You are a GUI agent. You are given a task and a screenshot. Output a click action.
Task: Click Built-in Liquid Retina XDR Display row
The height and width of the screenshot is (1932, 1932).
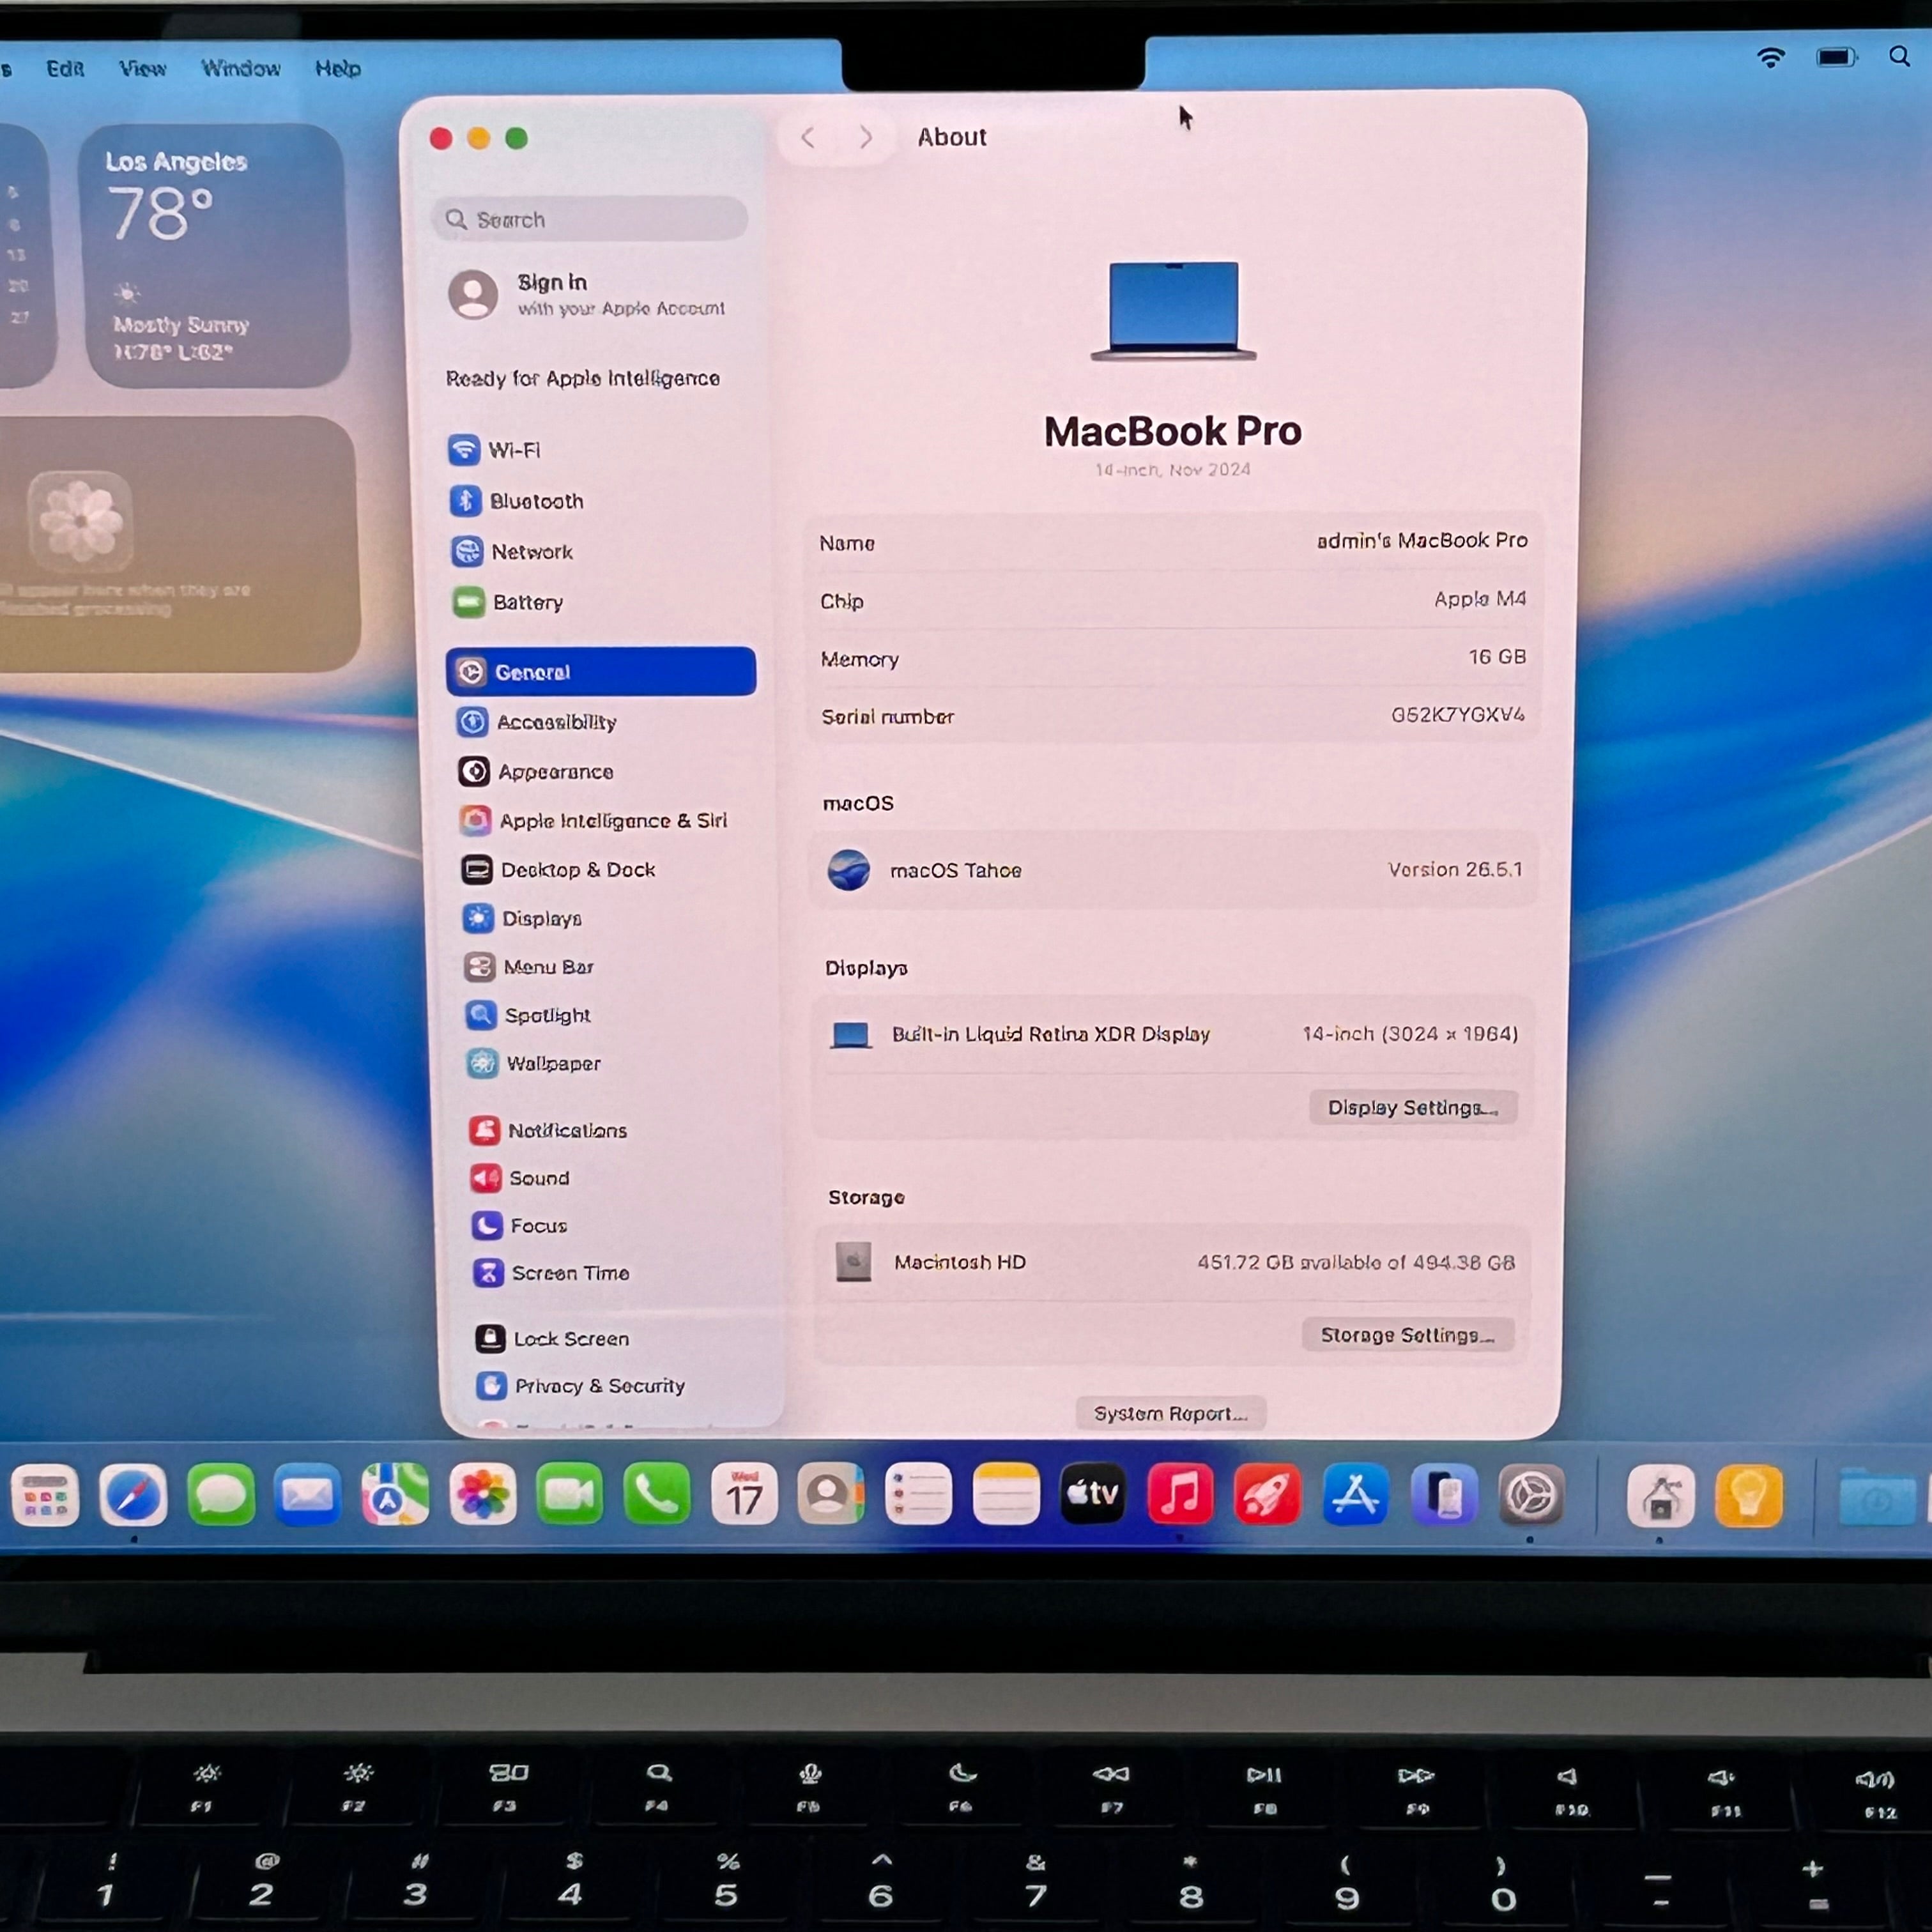pos(1173,1034)
